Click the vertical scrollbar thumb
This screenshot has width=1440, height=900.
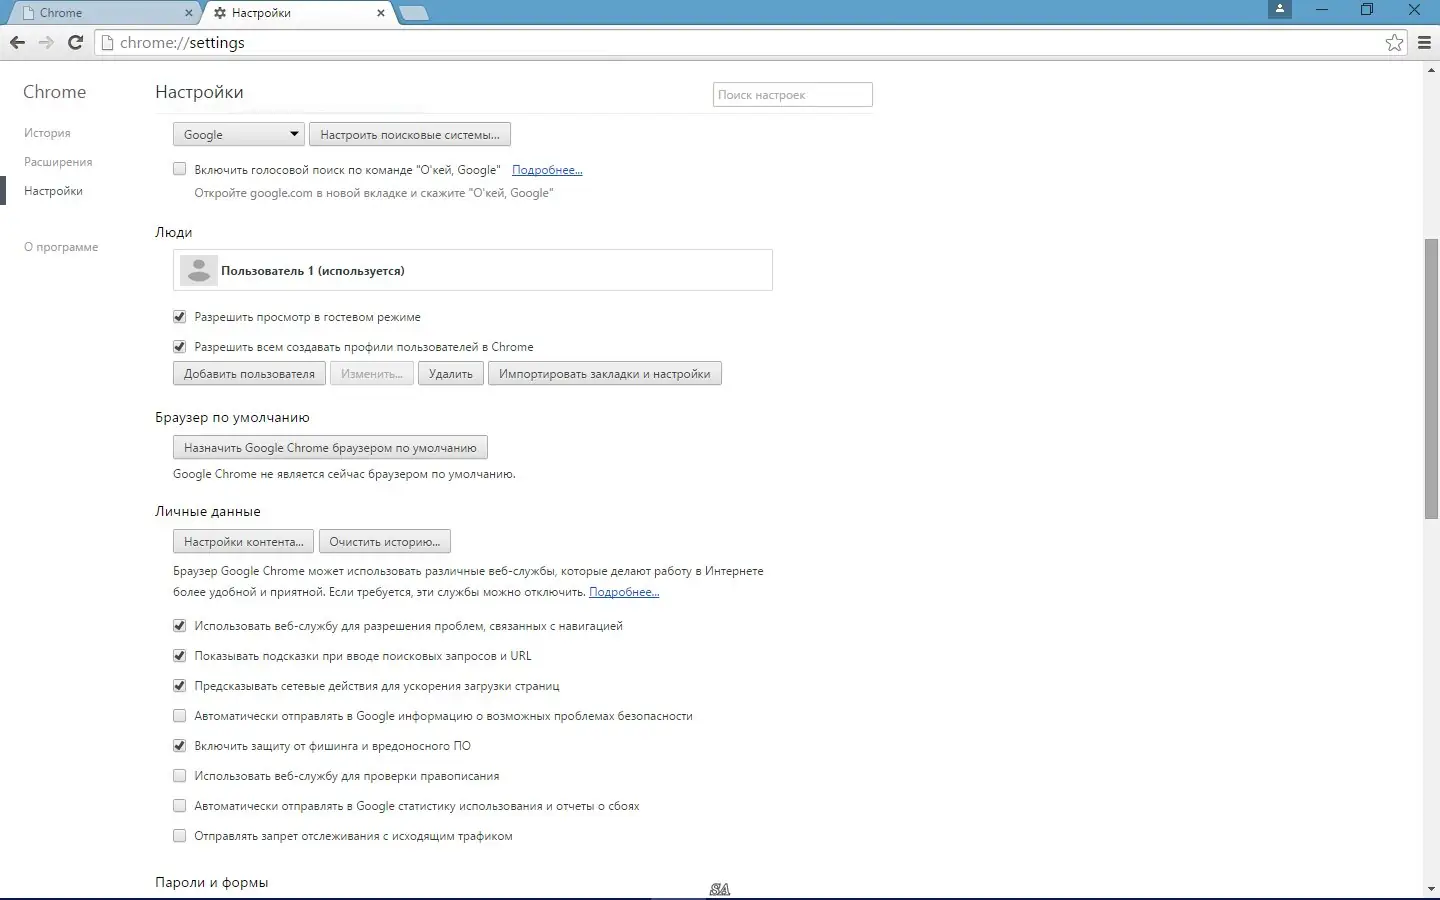coord(1432,379)
